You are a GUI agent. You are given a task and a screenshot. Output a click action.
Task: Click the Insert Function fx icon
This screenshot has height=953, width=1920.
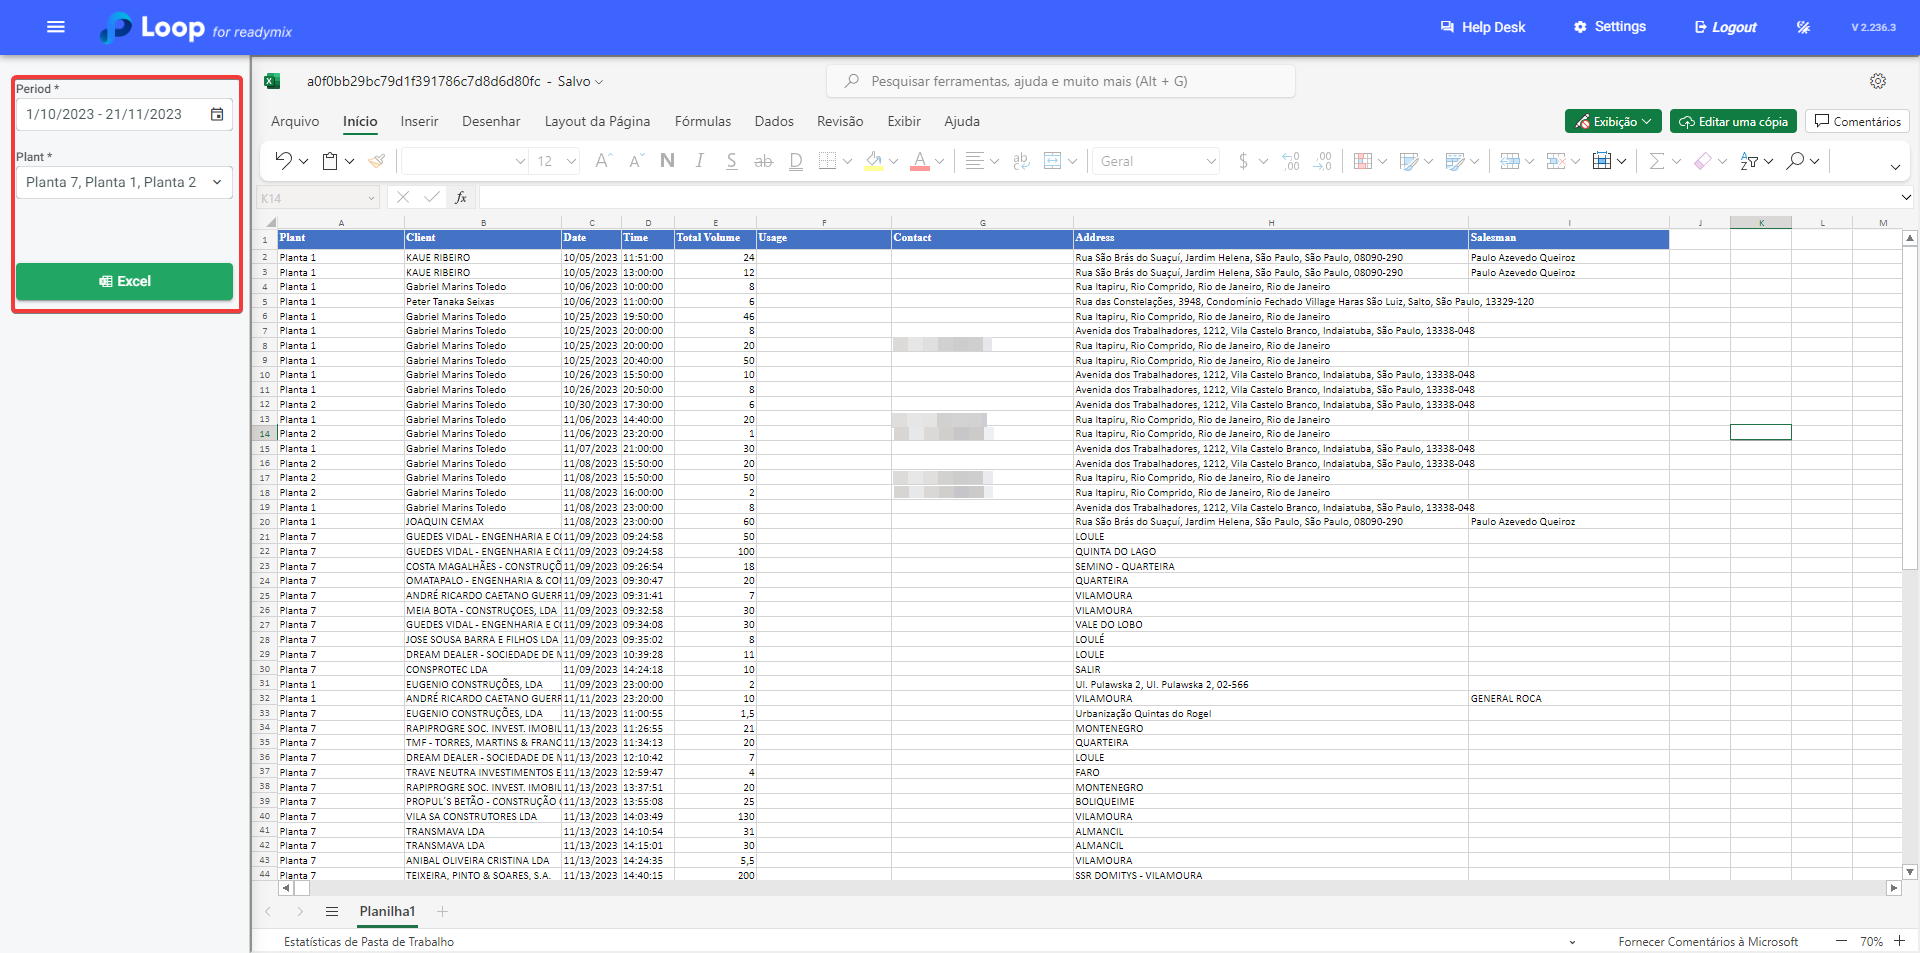click(x=461, y=198)
